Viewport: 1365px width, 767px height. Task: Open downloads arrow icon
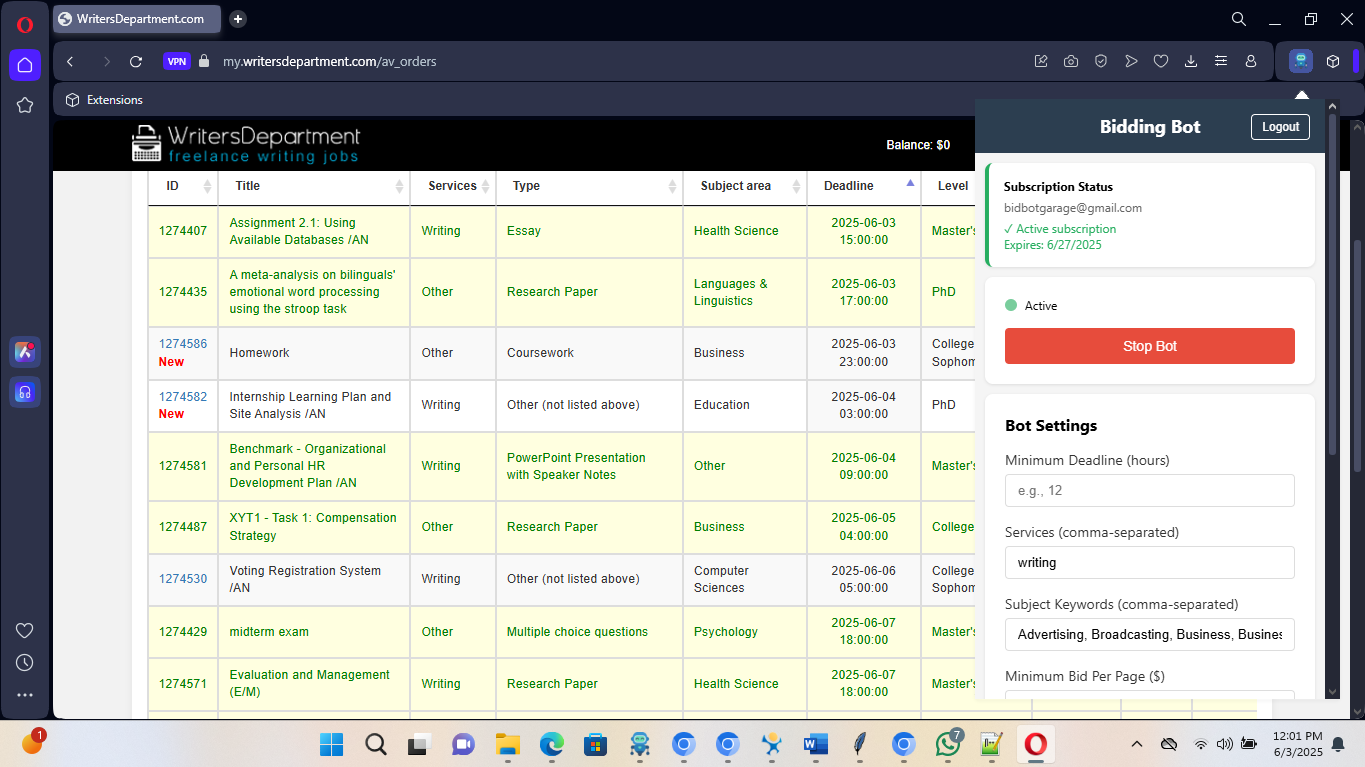[x=1191, y=61]
